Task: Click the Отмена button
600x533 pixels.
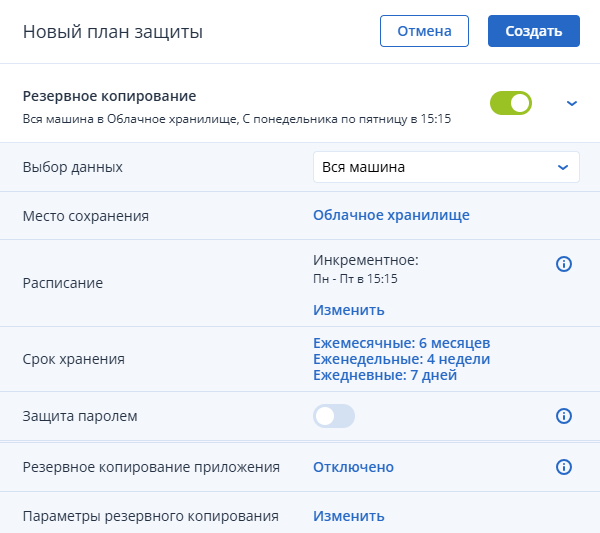Action: [424, 31]
